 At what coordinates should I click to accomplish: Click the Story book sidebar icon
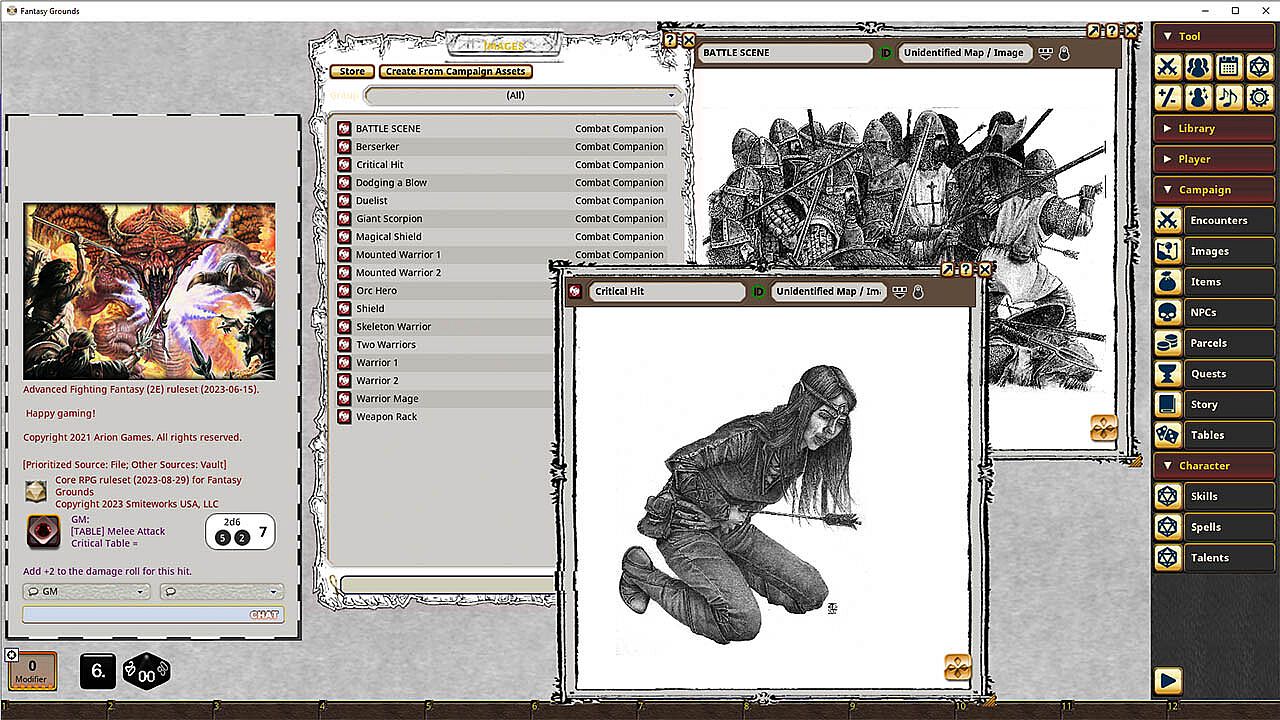pos(1167,405)
